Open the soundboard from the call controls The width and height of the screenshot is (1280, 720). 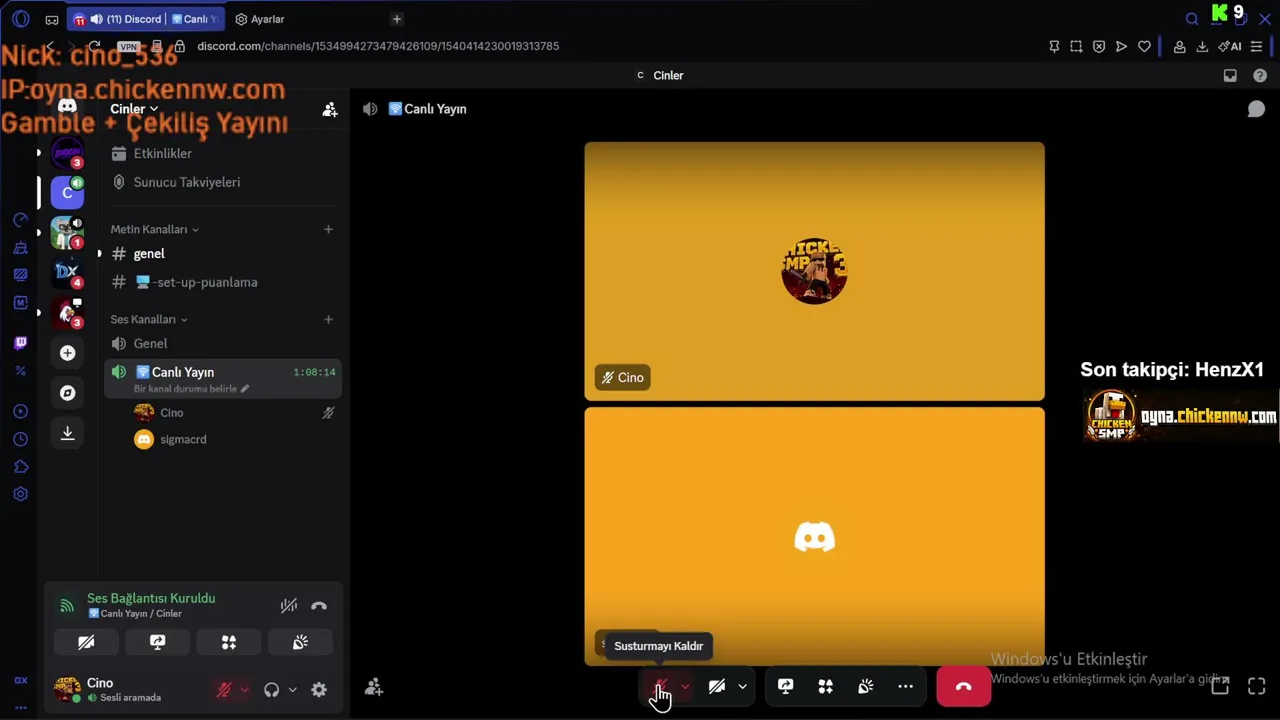tap(865, 687)
